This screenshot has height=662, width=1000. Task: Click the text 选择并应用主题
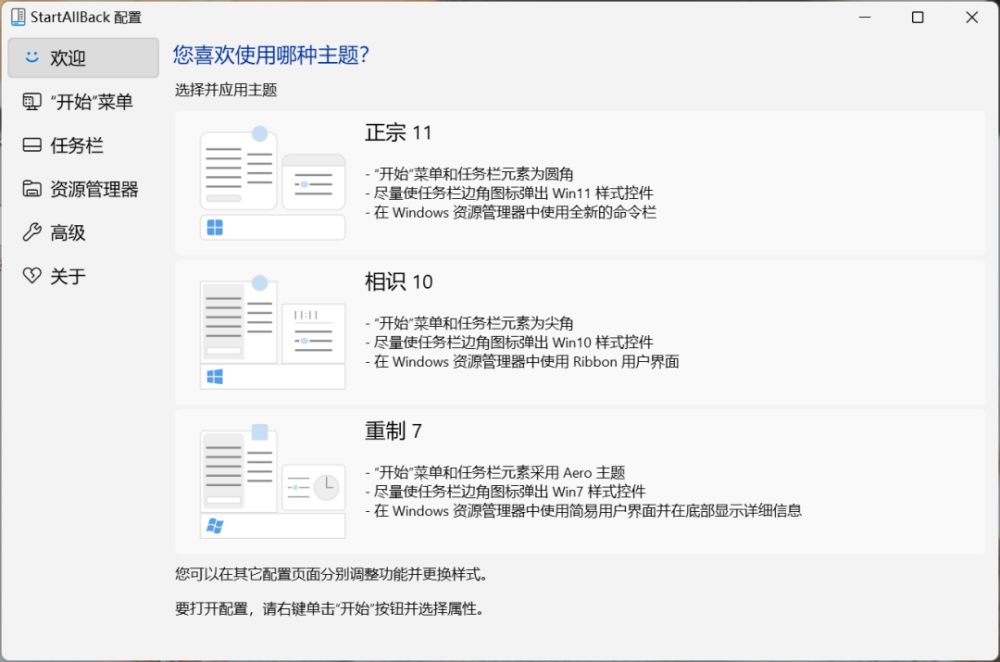coord(226,90)
